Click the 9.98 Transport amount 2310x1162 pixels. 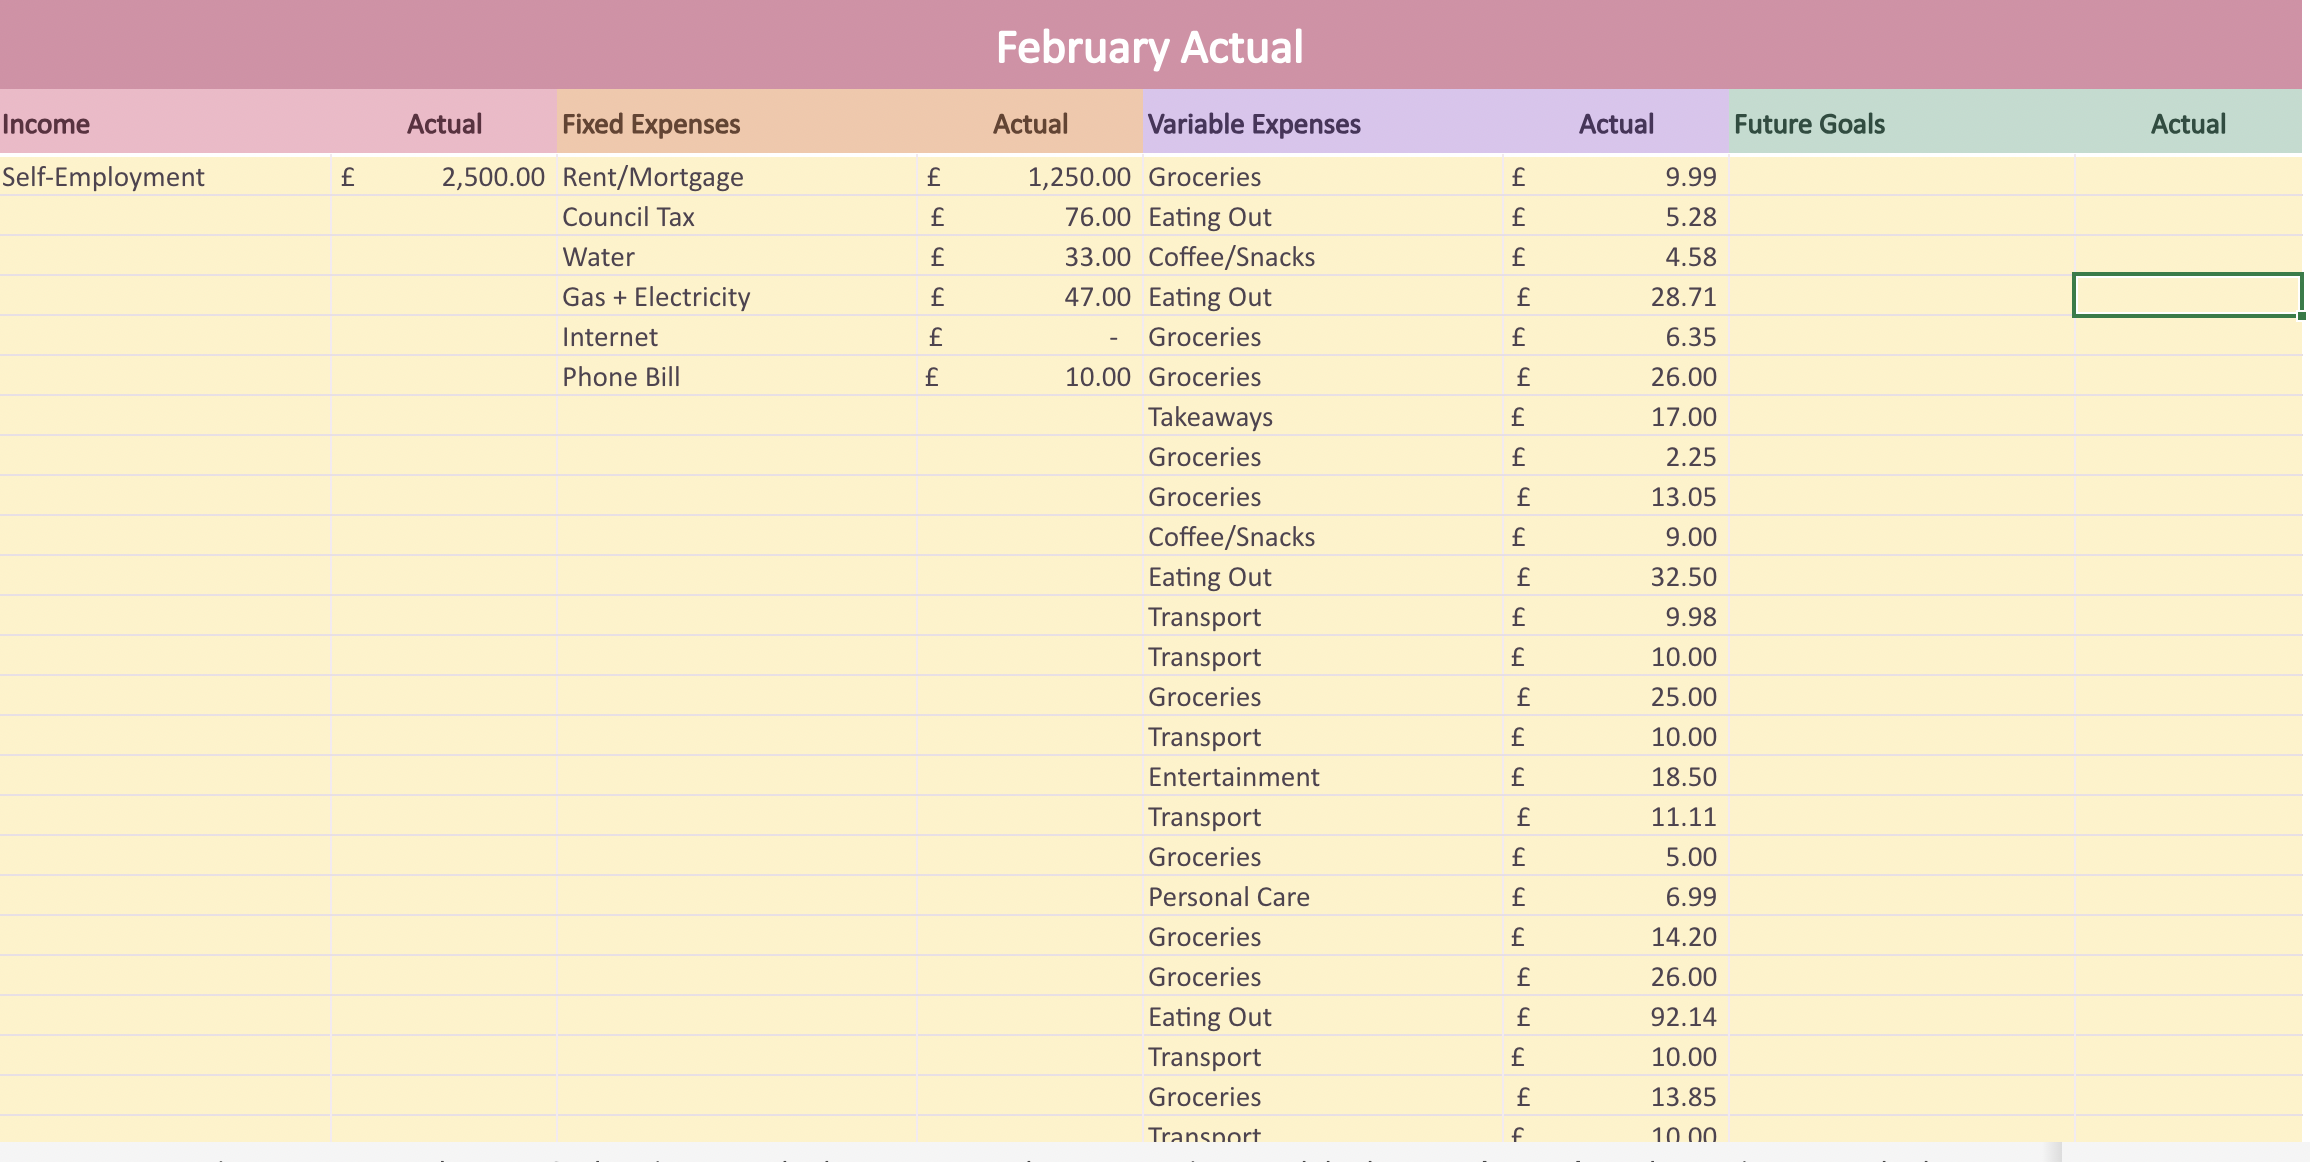(x=1616, y=617)
